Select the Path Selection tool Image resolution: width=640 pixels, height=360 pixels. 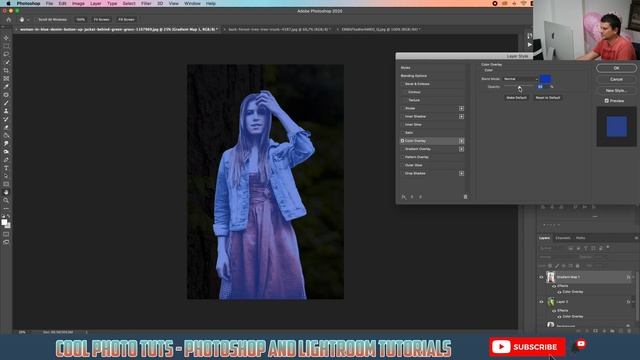click(6, 176)
